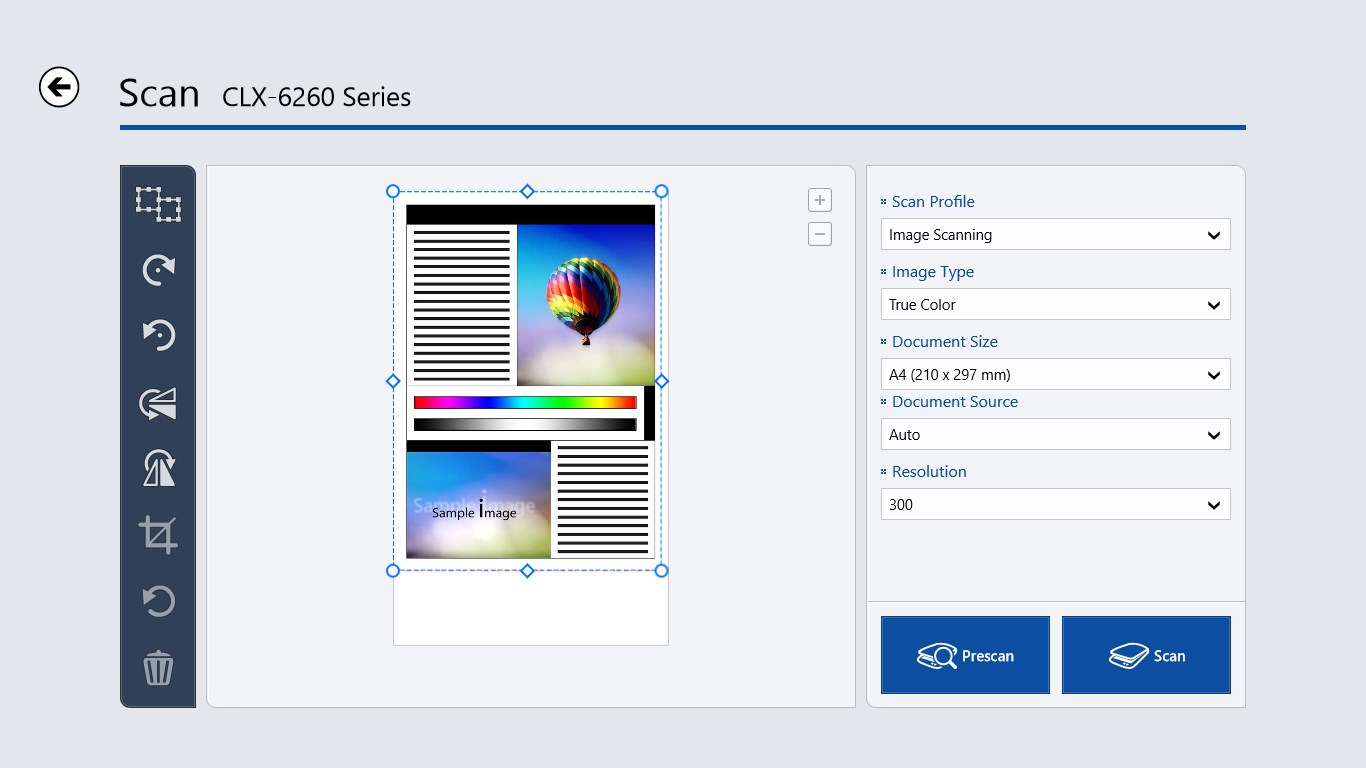Start scanning with the Scan button
Viewport: 1366px width, 768px height.
[x=1146, y=655]
